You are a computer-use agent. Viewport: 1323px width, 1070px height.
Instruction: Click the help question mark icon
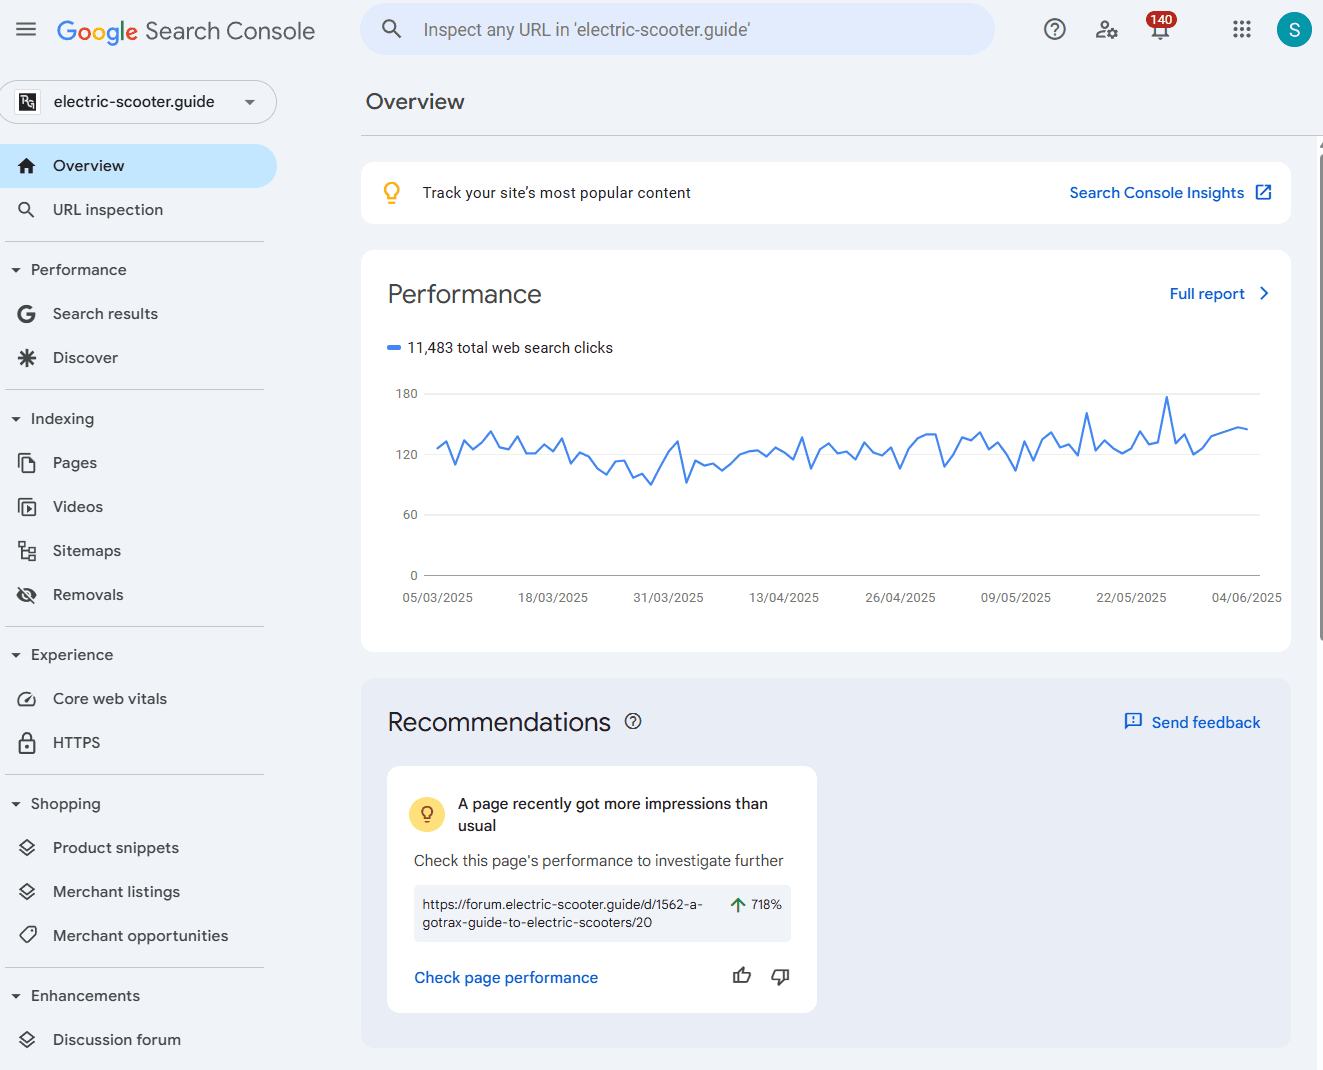tap(1054, 30)
